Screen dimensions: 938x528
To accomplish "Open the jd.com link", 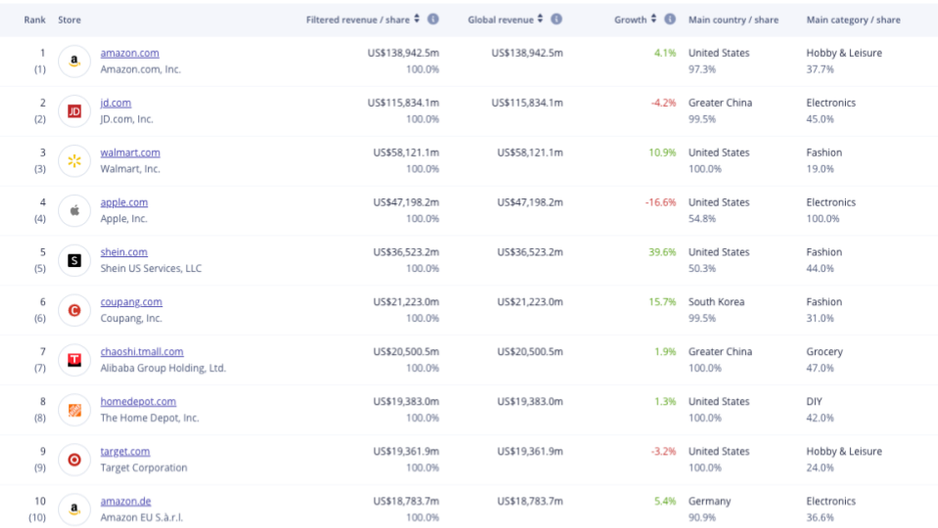I will click(115, 103).
